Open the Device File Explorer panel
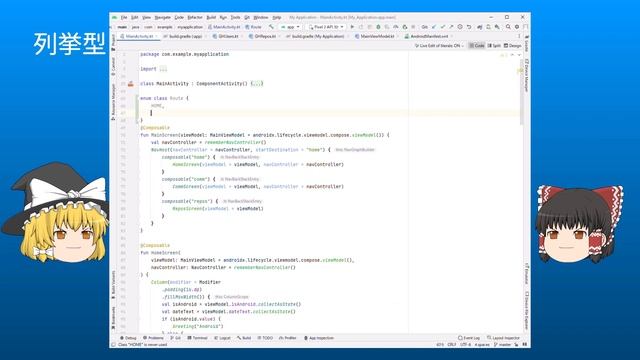The height and width of the screenshot is (360, 640). [x=527, y=311]
